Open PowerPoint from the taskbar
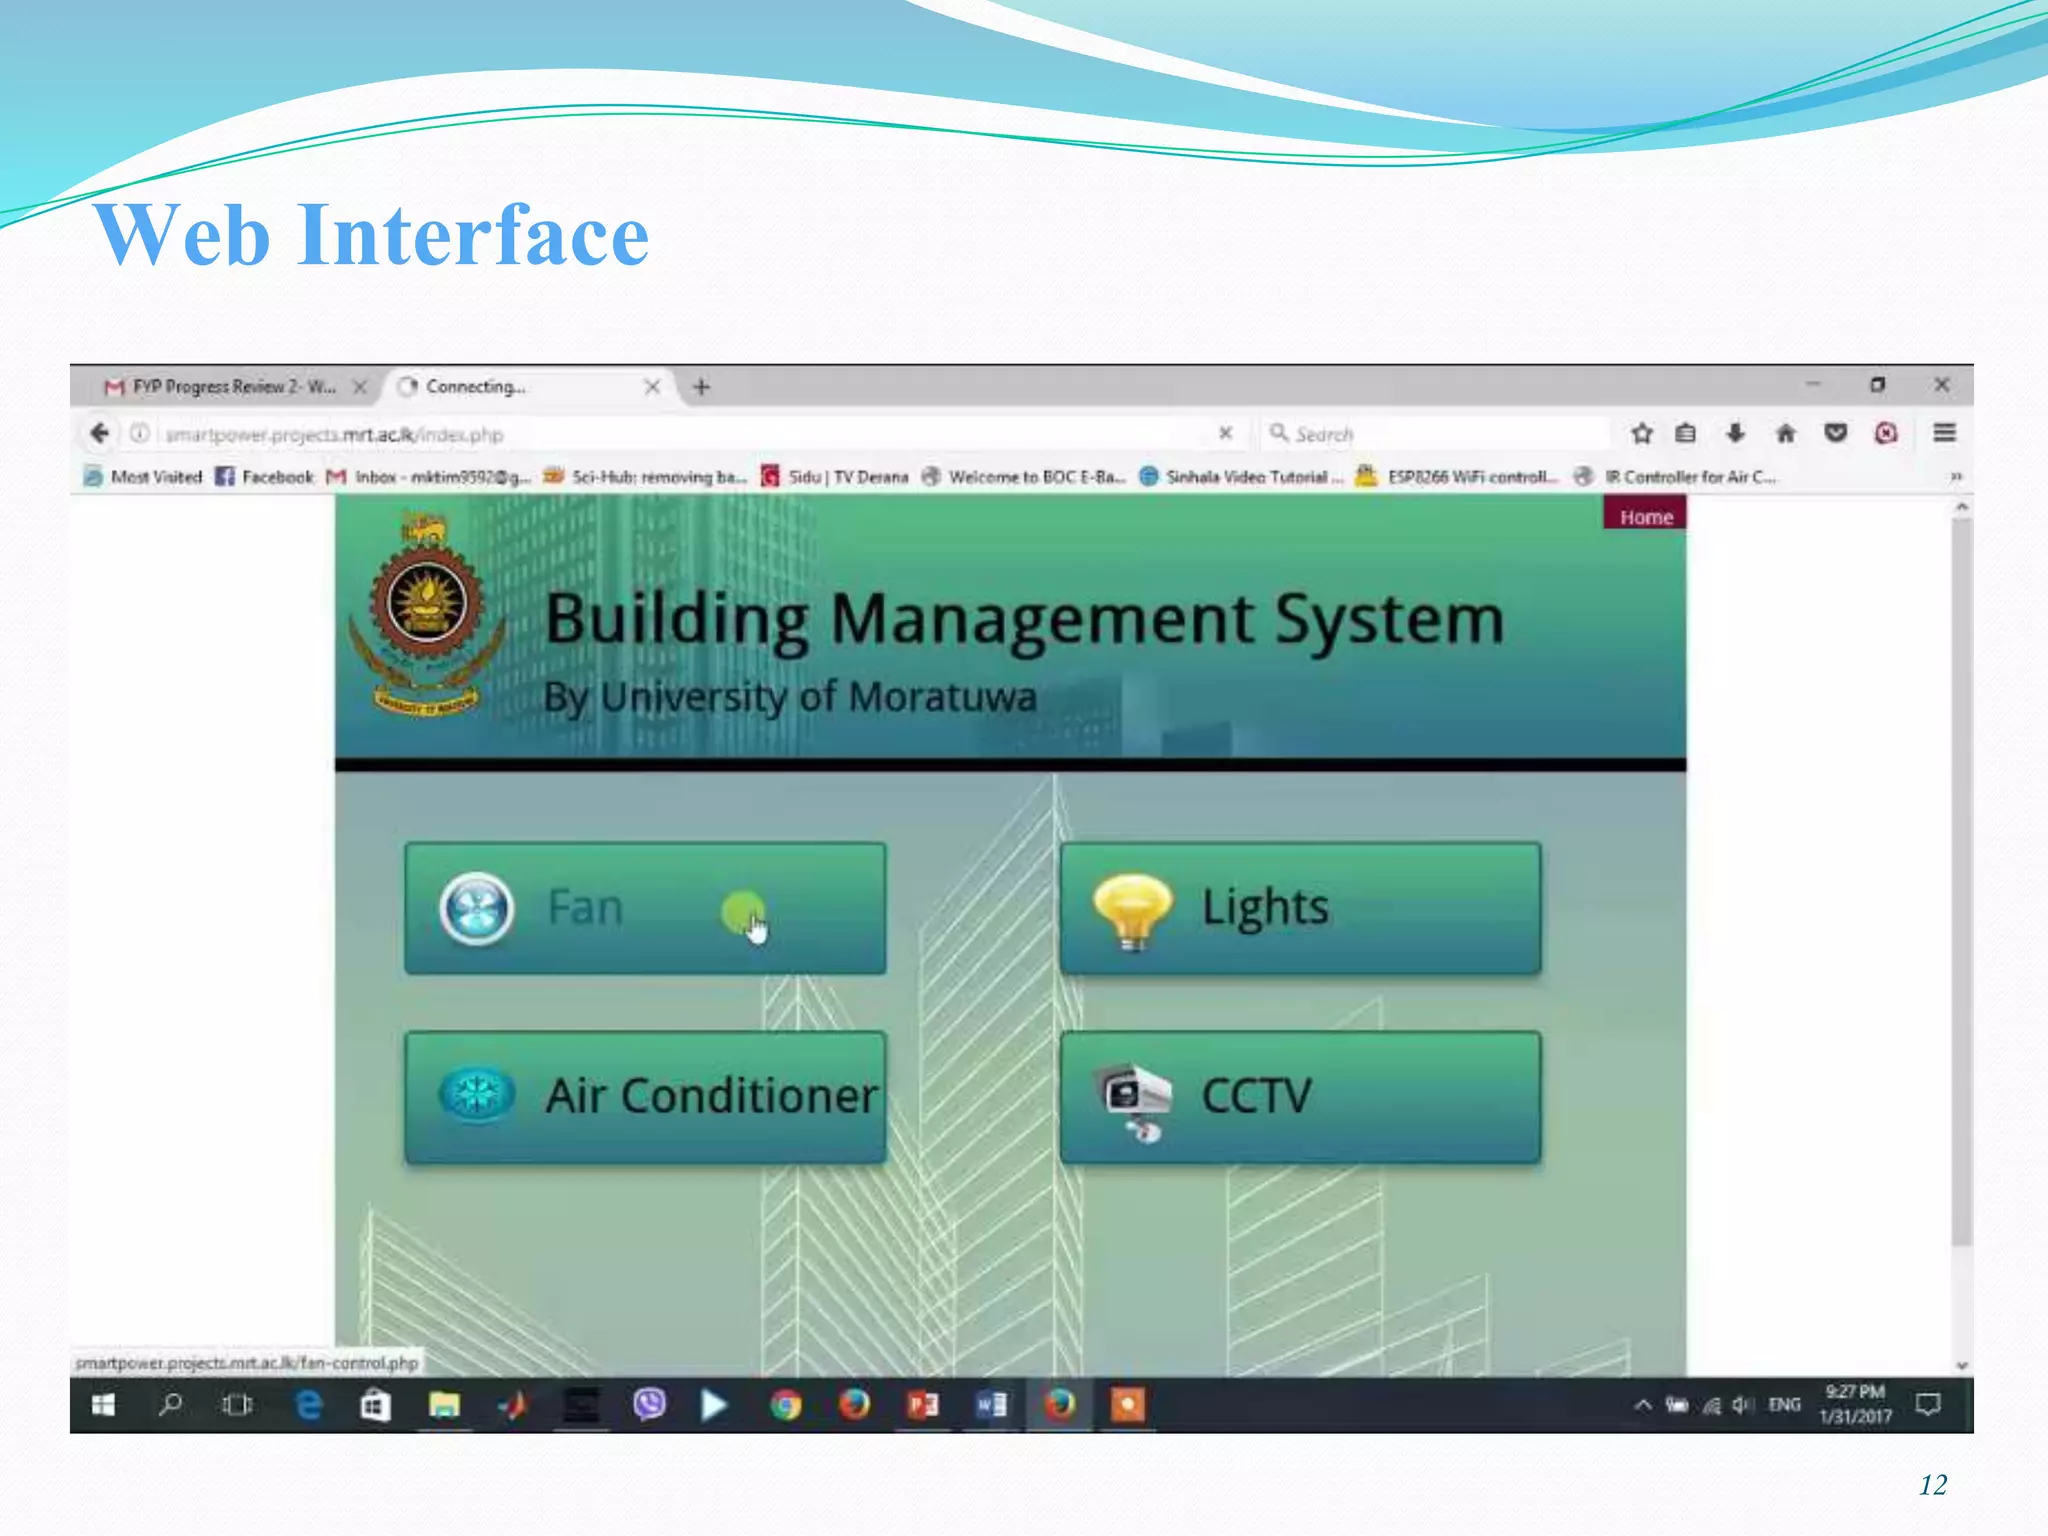 923,1405
